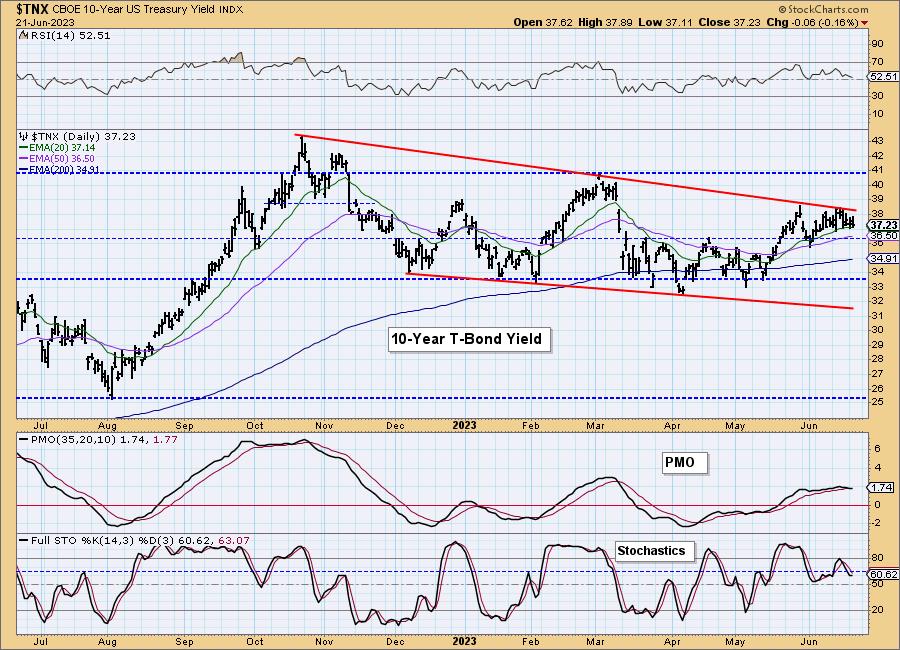Click the EMA(200) 34.91 legend entry
900x650 pixels.
click(x=59, y=169)
